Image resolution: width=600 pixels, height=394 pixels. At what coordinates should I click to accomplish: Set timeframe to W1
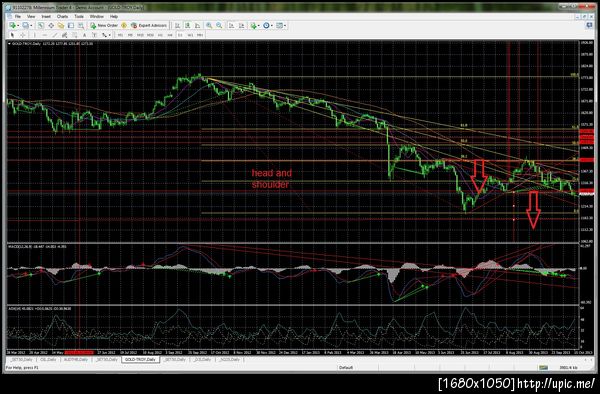(190, 35)
